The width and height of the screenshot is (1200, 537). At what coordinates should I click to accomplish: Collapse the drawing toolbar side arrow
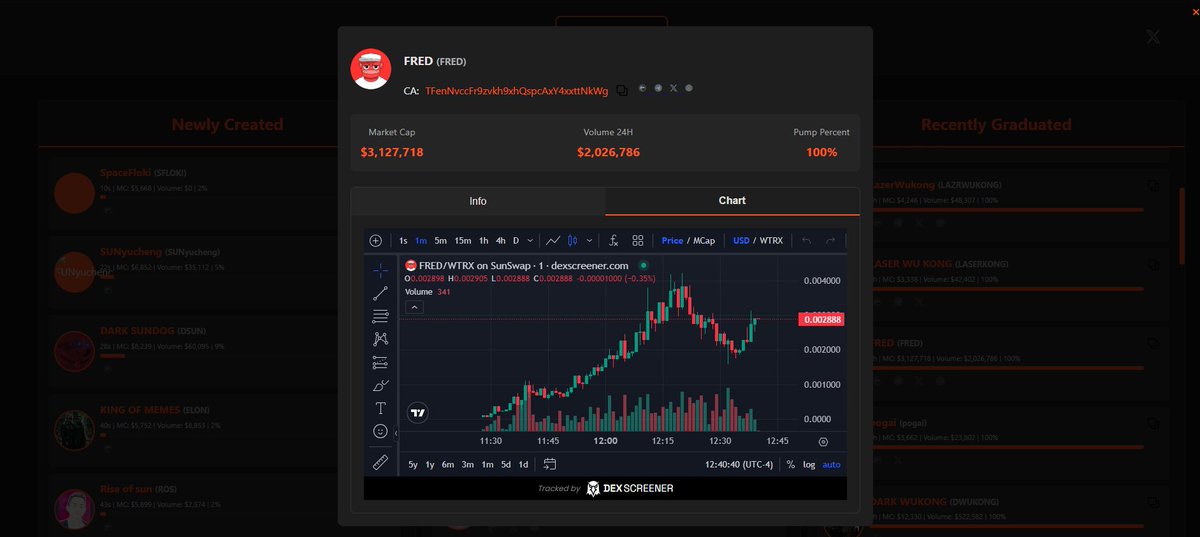(x=397, y=433)
